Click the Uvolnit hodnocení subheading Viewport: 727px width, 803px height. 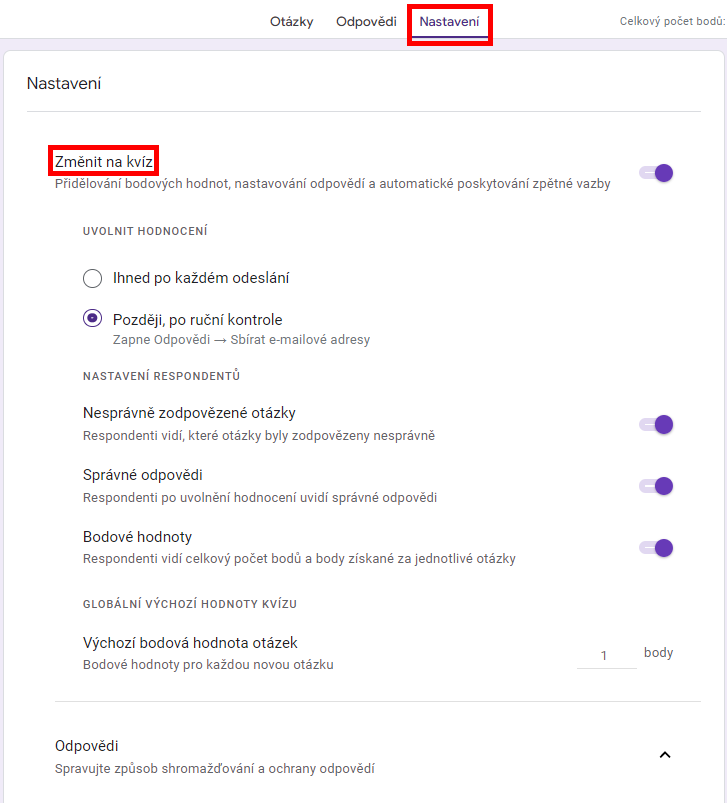coord(145,231)
